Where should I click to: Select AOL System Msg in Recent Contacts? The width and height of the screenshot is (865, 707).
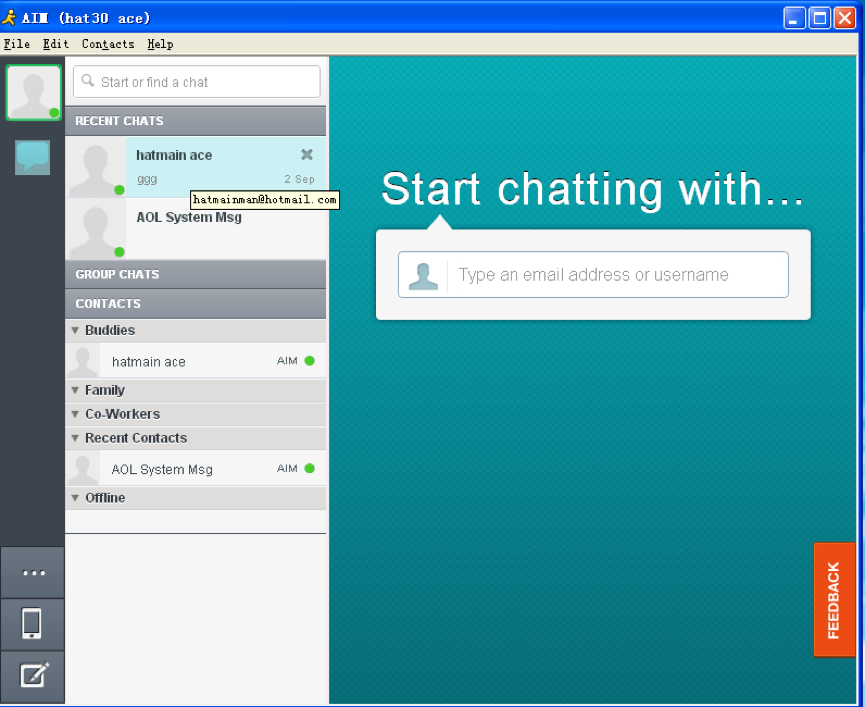(195, 468)
